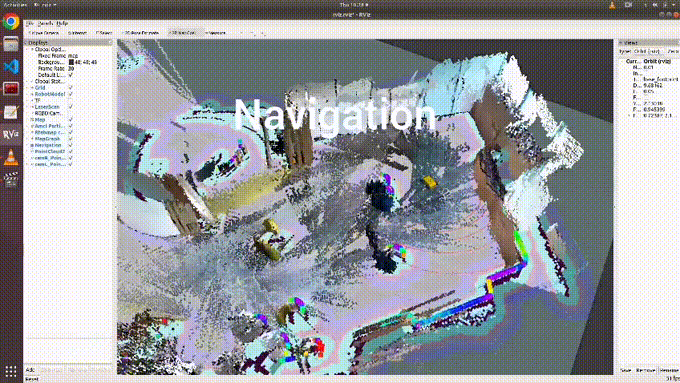Viewport: 680px width, 383px height.
Task: Toggle the LaserScan display checkbox
Action: click(x=71, y=107)
